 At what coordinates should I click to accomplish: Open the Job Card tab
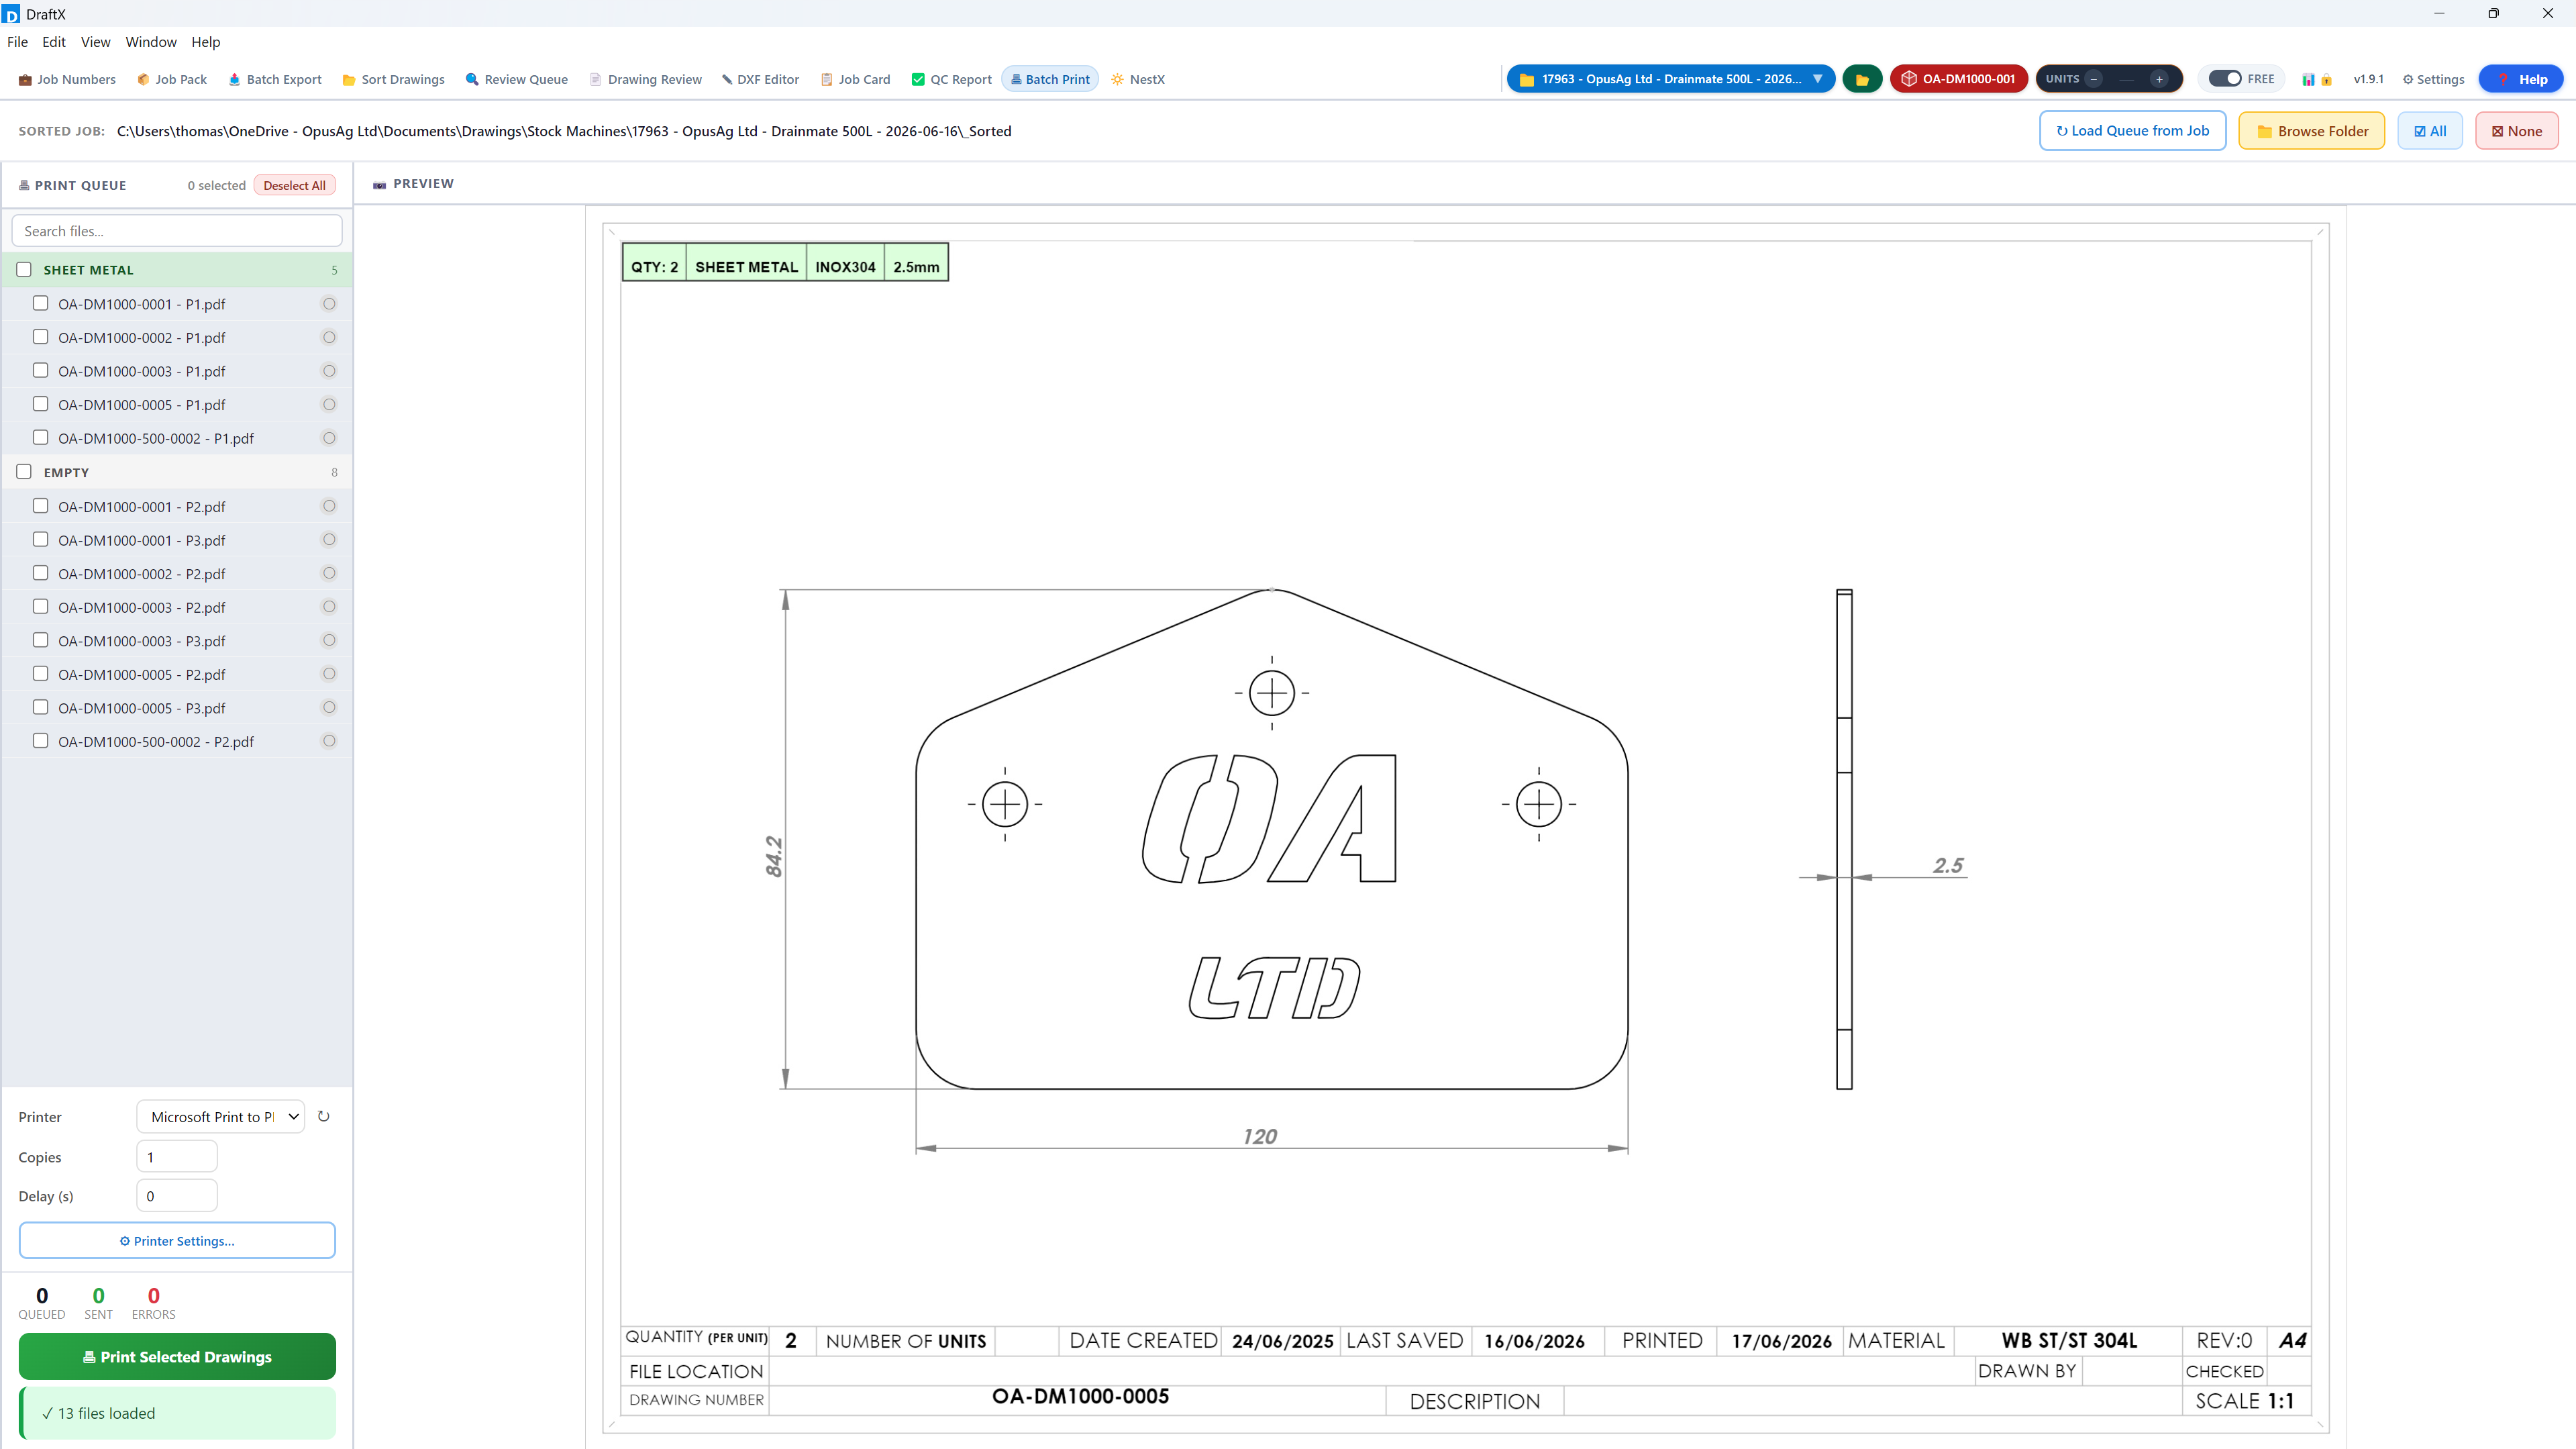856,80
